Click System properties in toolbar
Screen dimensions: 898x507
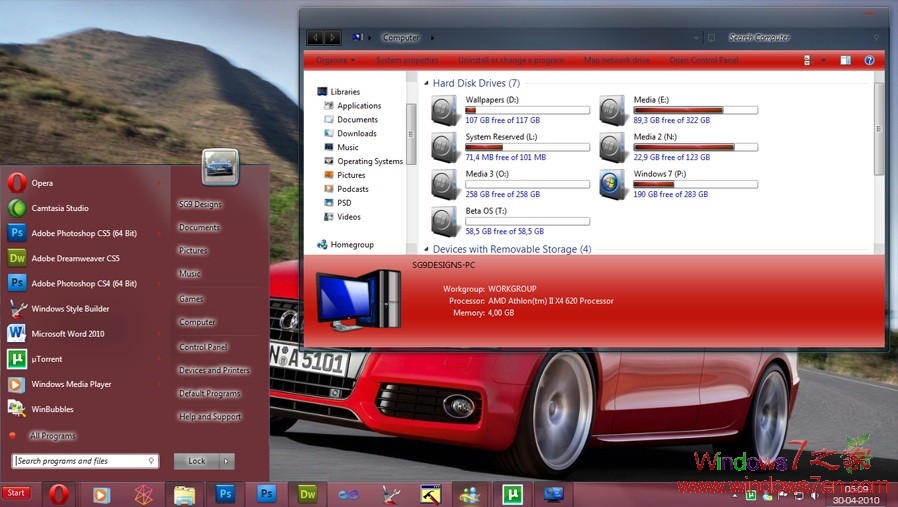point(407,60)
